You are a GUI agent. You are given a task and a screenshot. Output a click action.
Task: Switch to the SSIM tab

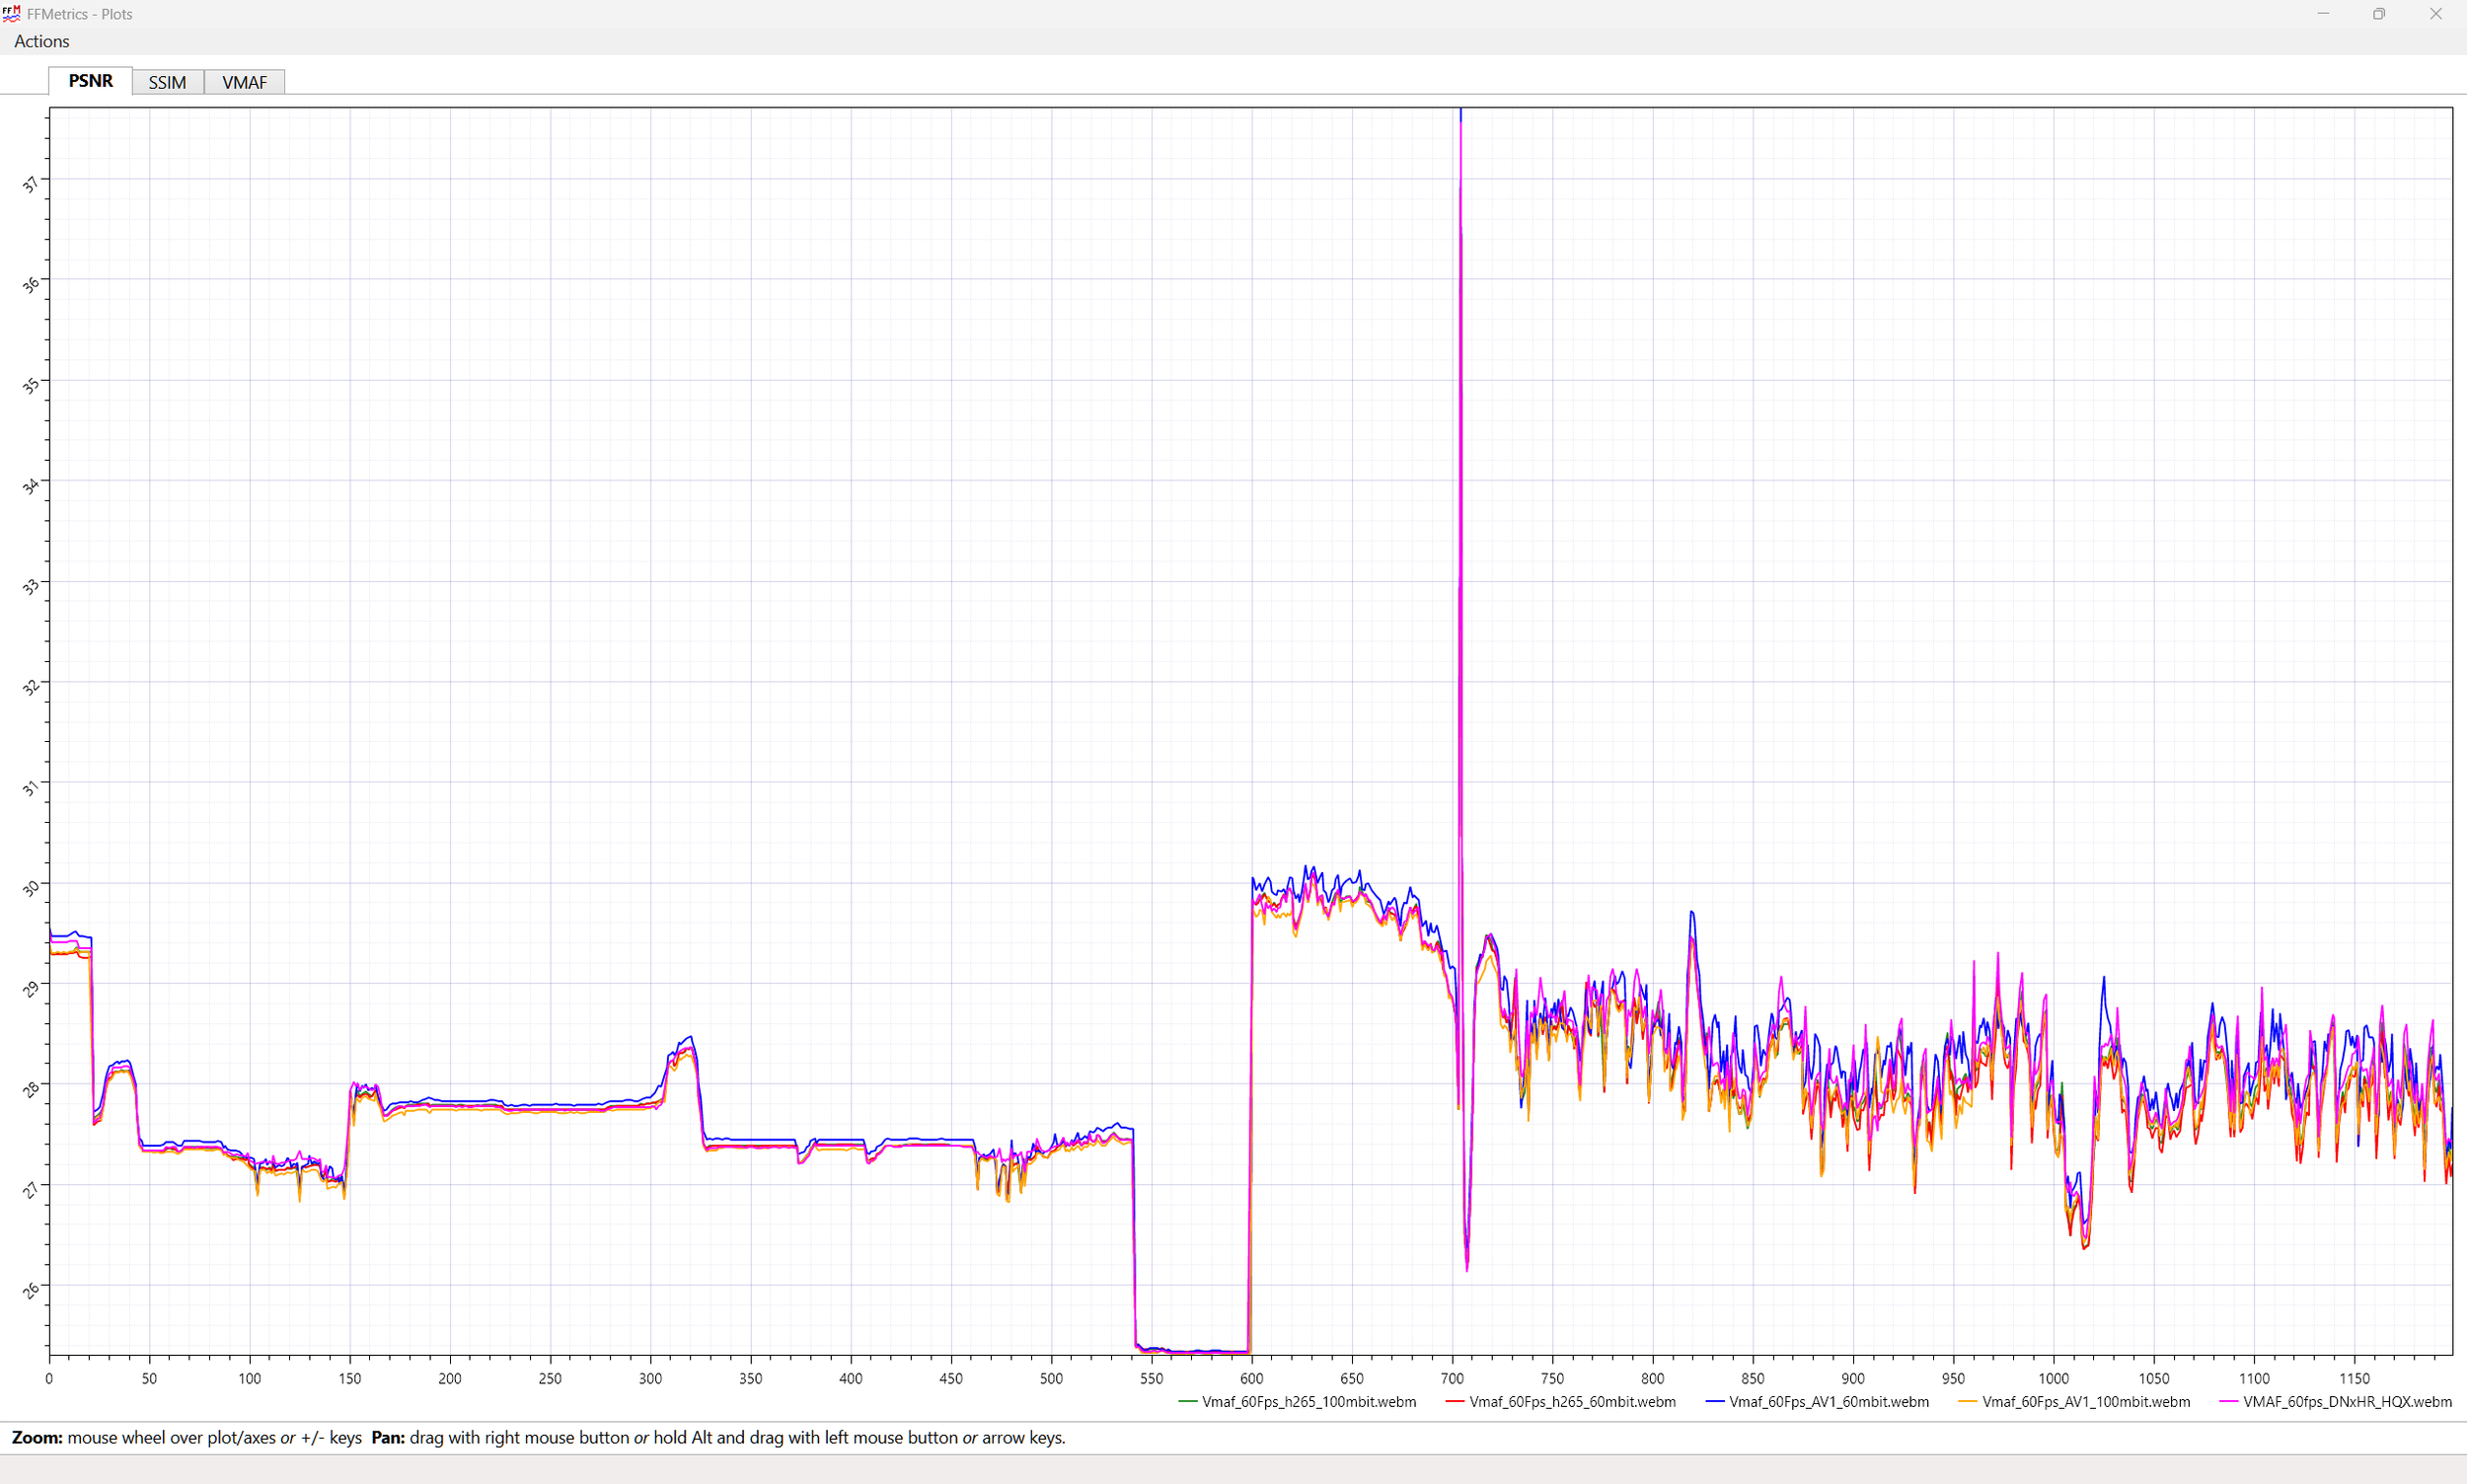[167, 82]
